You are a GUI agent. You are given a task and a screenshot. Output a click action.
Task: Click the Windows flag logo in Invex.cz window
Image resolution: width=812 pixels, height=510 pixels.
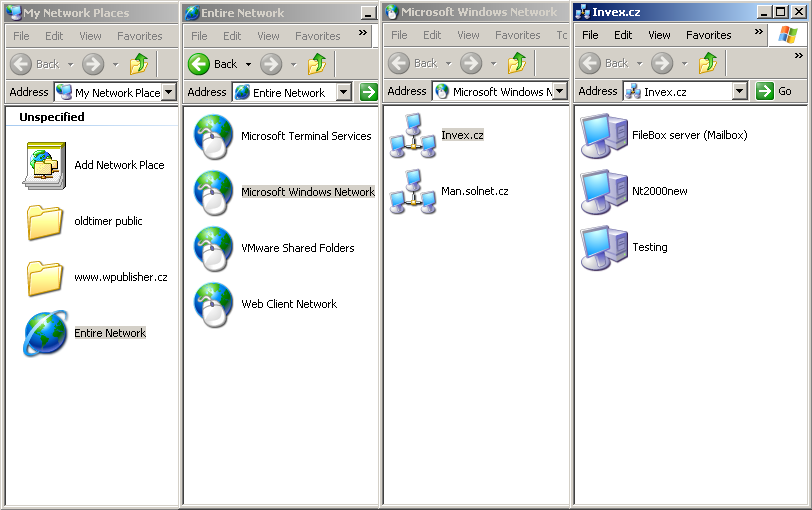click(x=788, y=35)
